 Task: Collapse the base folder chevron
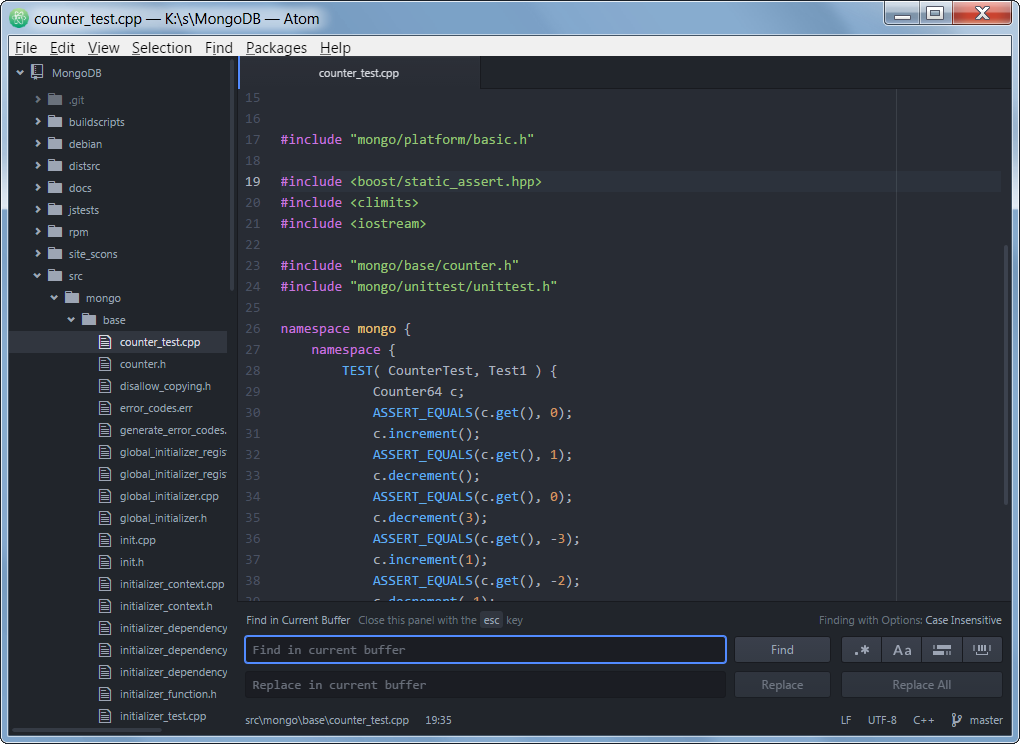click(x=72, y=320)
